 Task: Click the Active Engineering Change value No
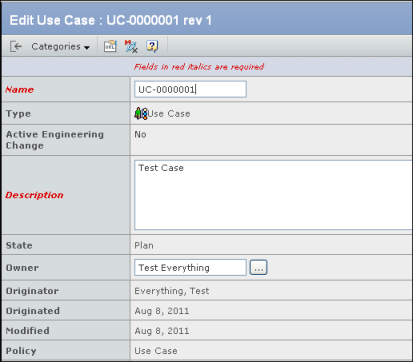pos(140,134)
